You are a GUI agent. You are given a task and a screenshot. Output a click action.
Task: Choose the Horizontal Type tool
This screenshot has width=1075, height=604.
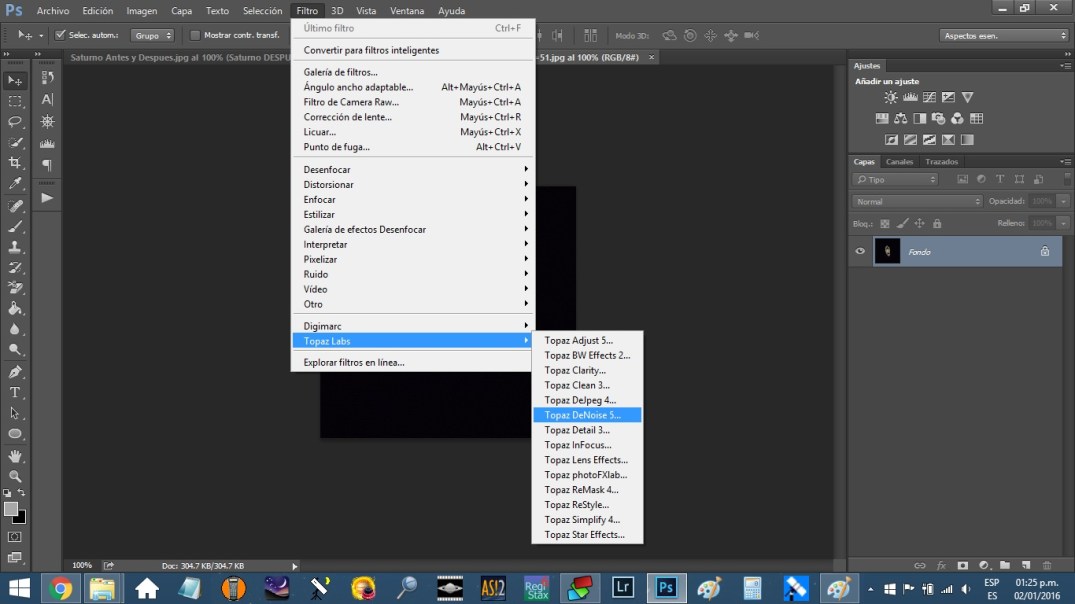(x=15, y=392)
